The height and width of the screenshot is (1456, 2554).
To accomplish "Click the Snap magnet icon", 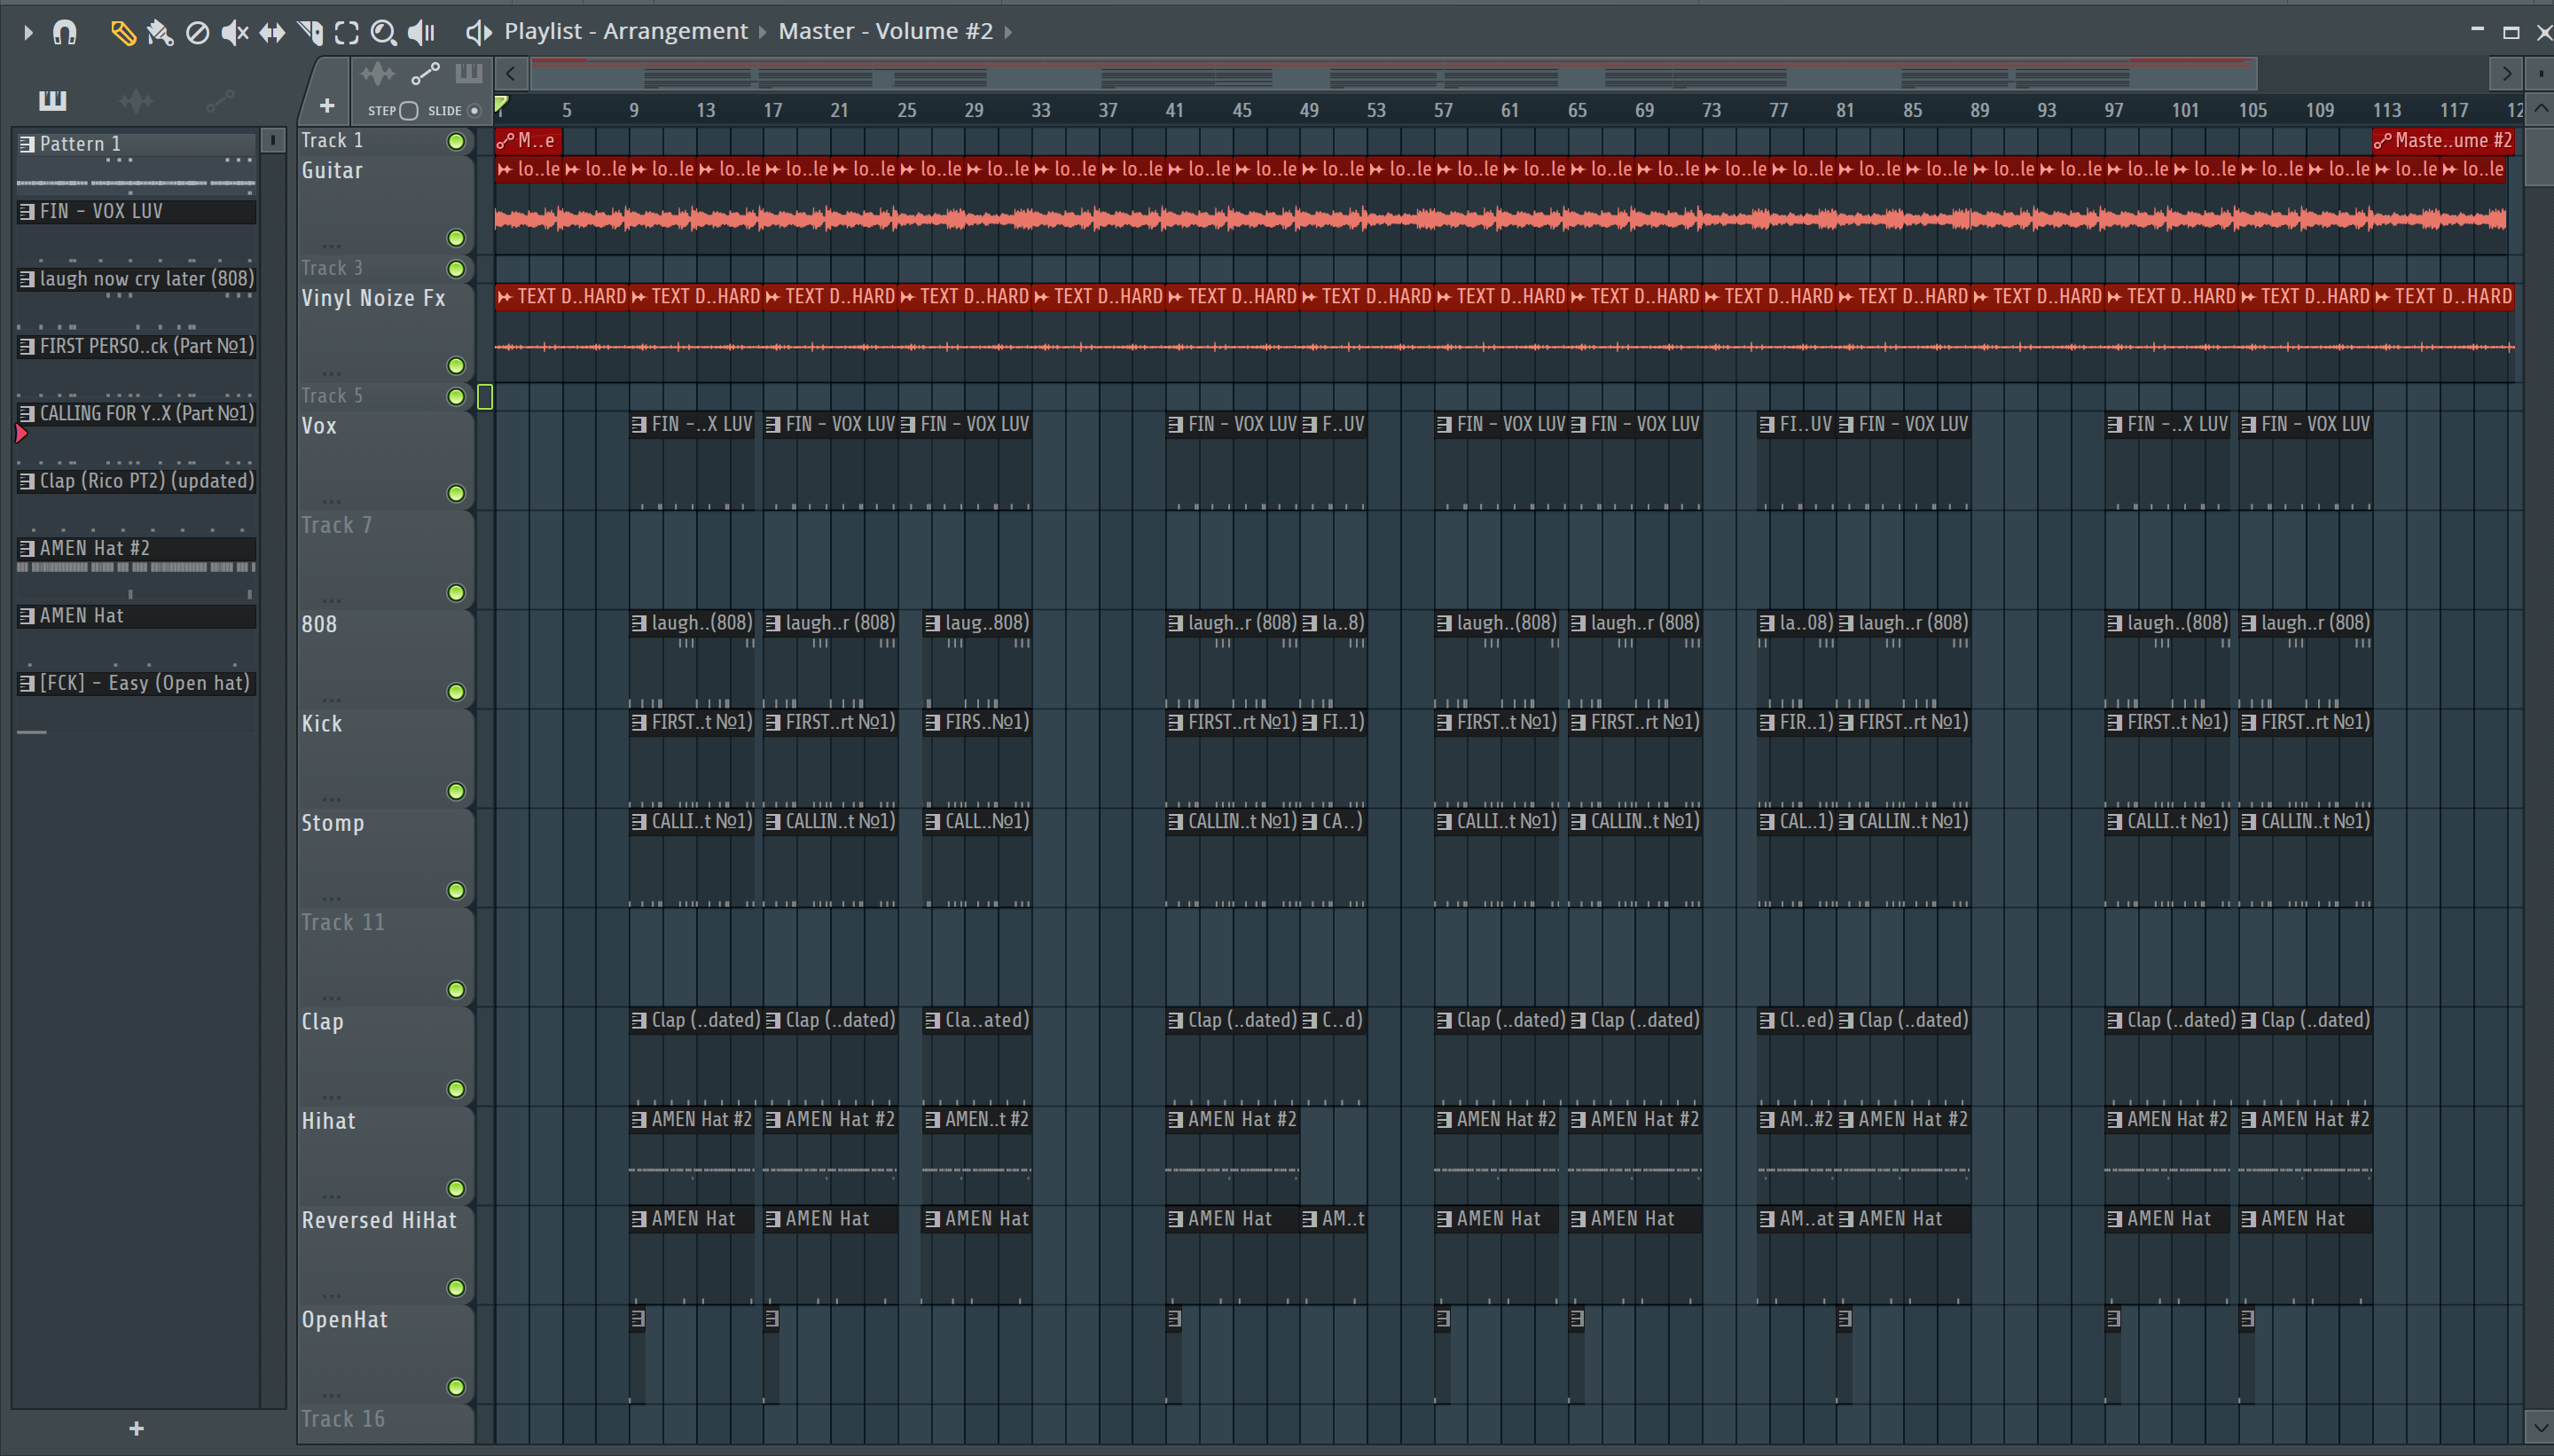I will coord(65,33).
